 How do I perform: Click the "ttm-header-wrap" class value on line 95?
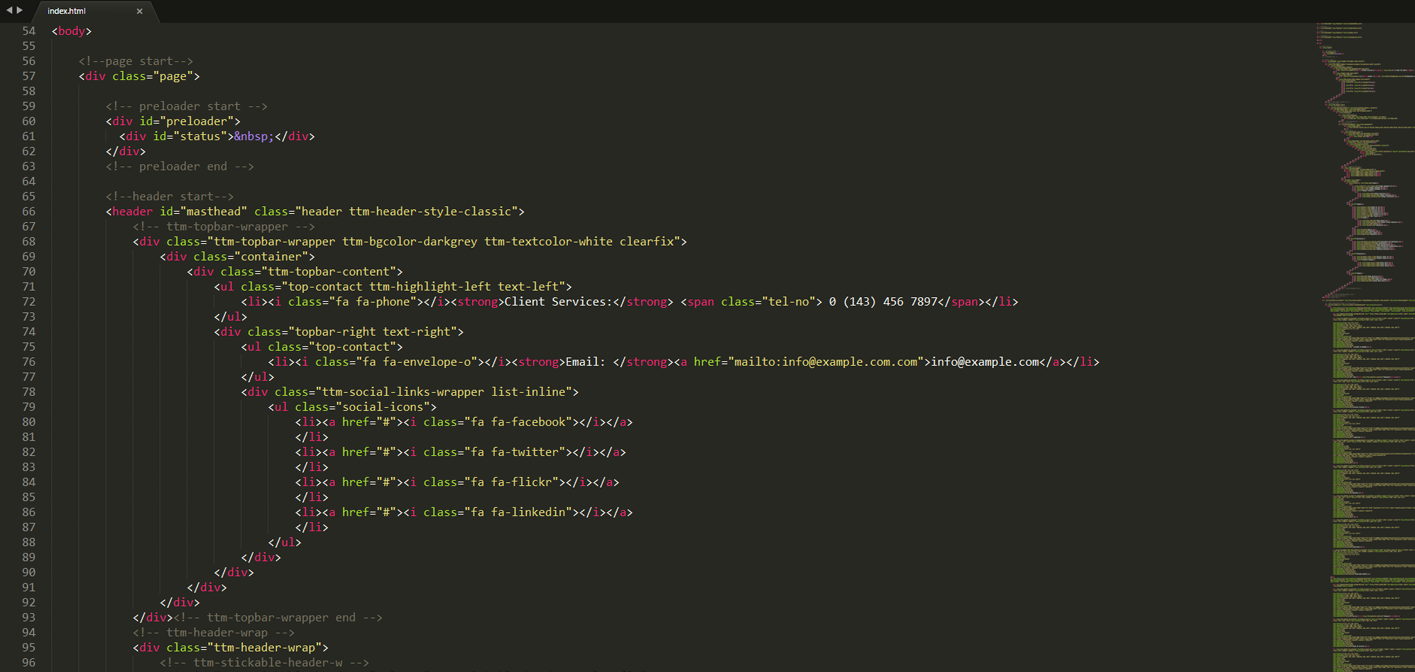265,647
